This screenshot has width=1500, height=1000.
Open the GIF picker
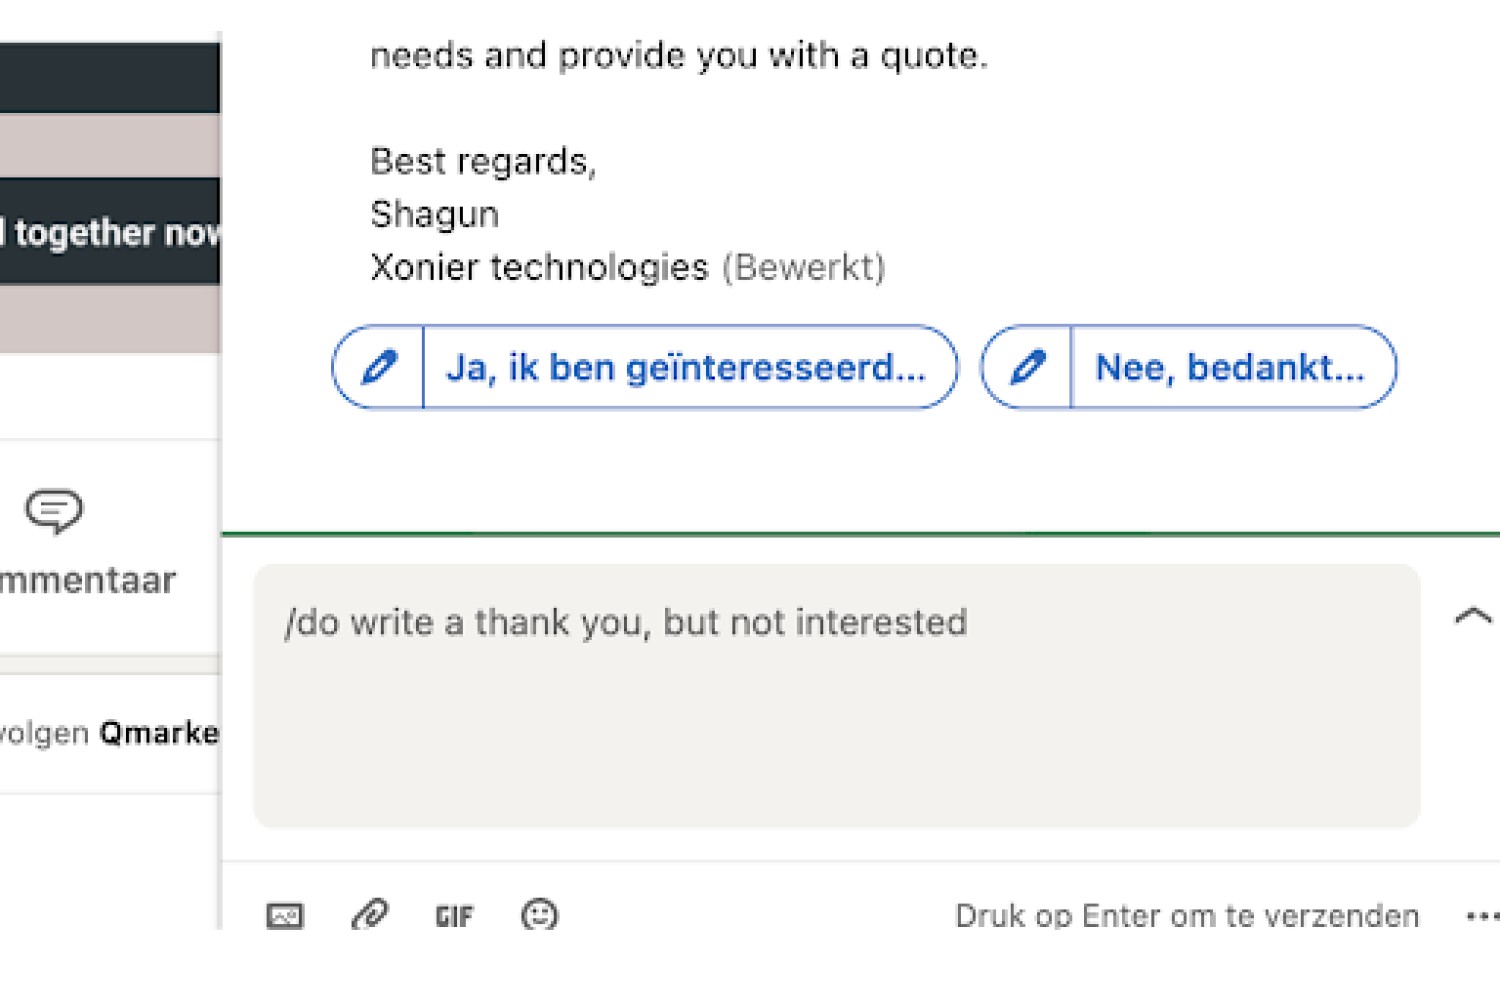[x=454, y=916]
